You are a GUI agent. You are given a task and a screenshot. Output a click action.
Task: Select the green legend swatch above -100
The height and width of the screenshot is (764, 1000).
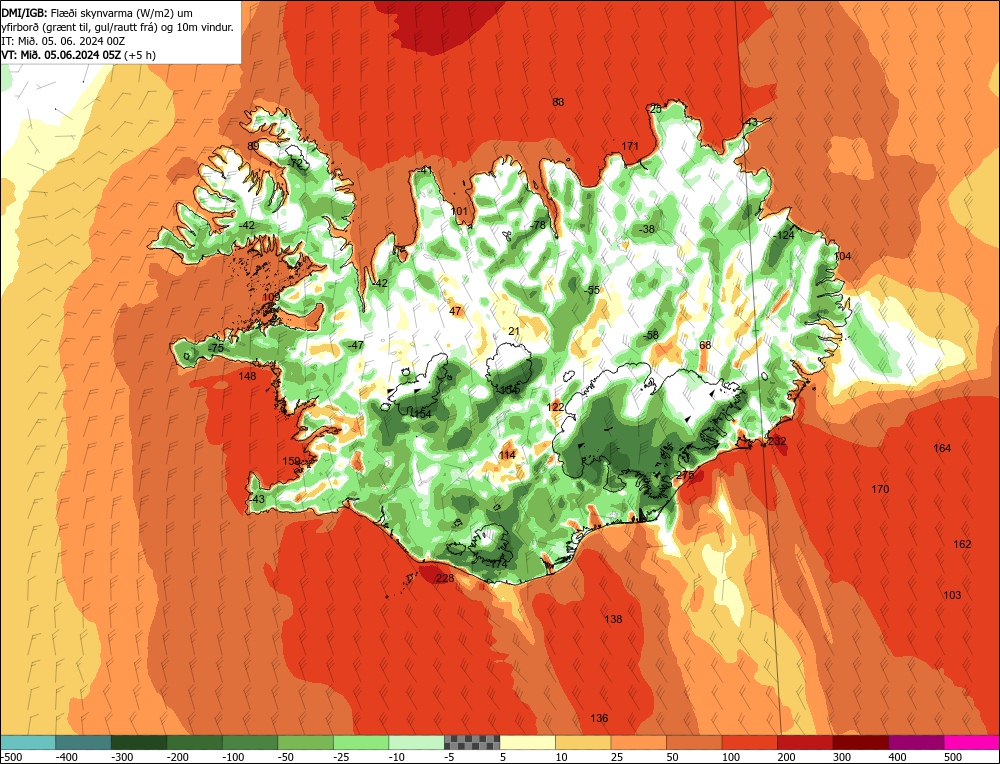250,742
